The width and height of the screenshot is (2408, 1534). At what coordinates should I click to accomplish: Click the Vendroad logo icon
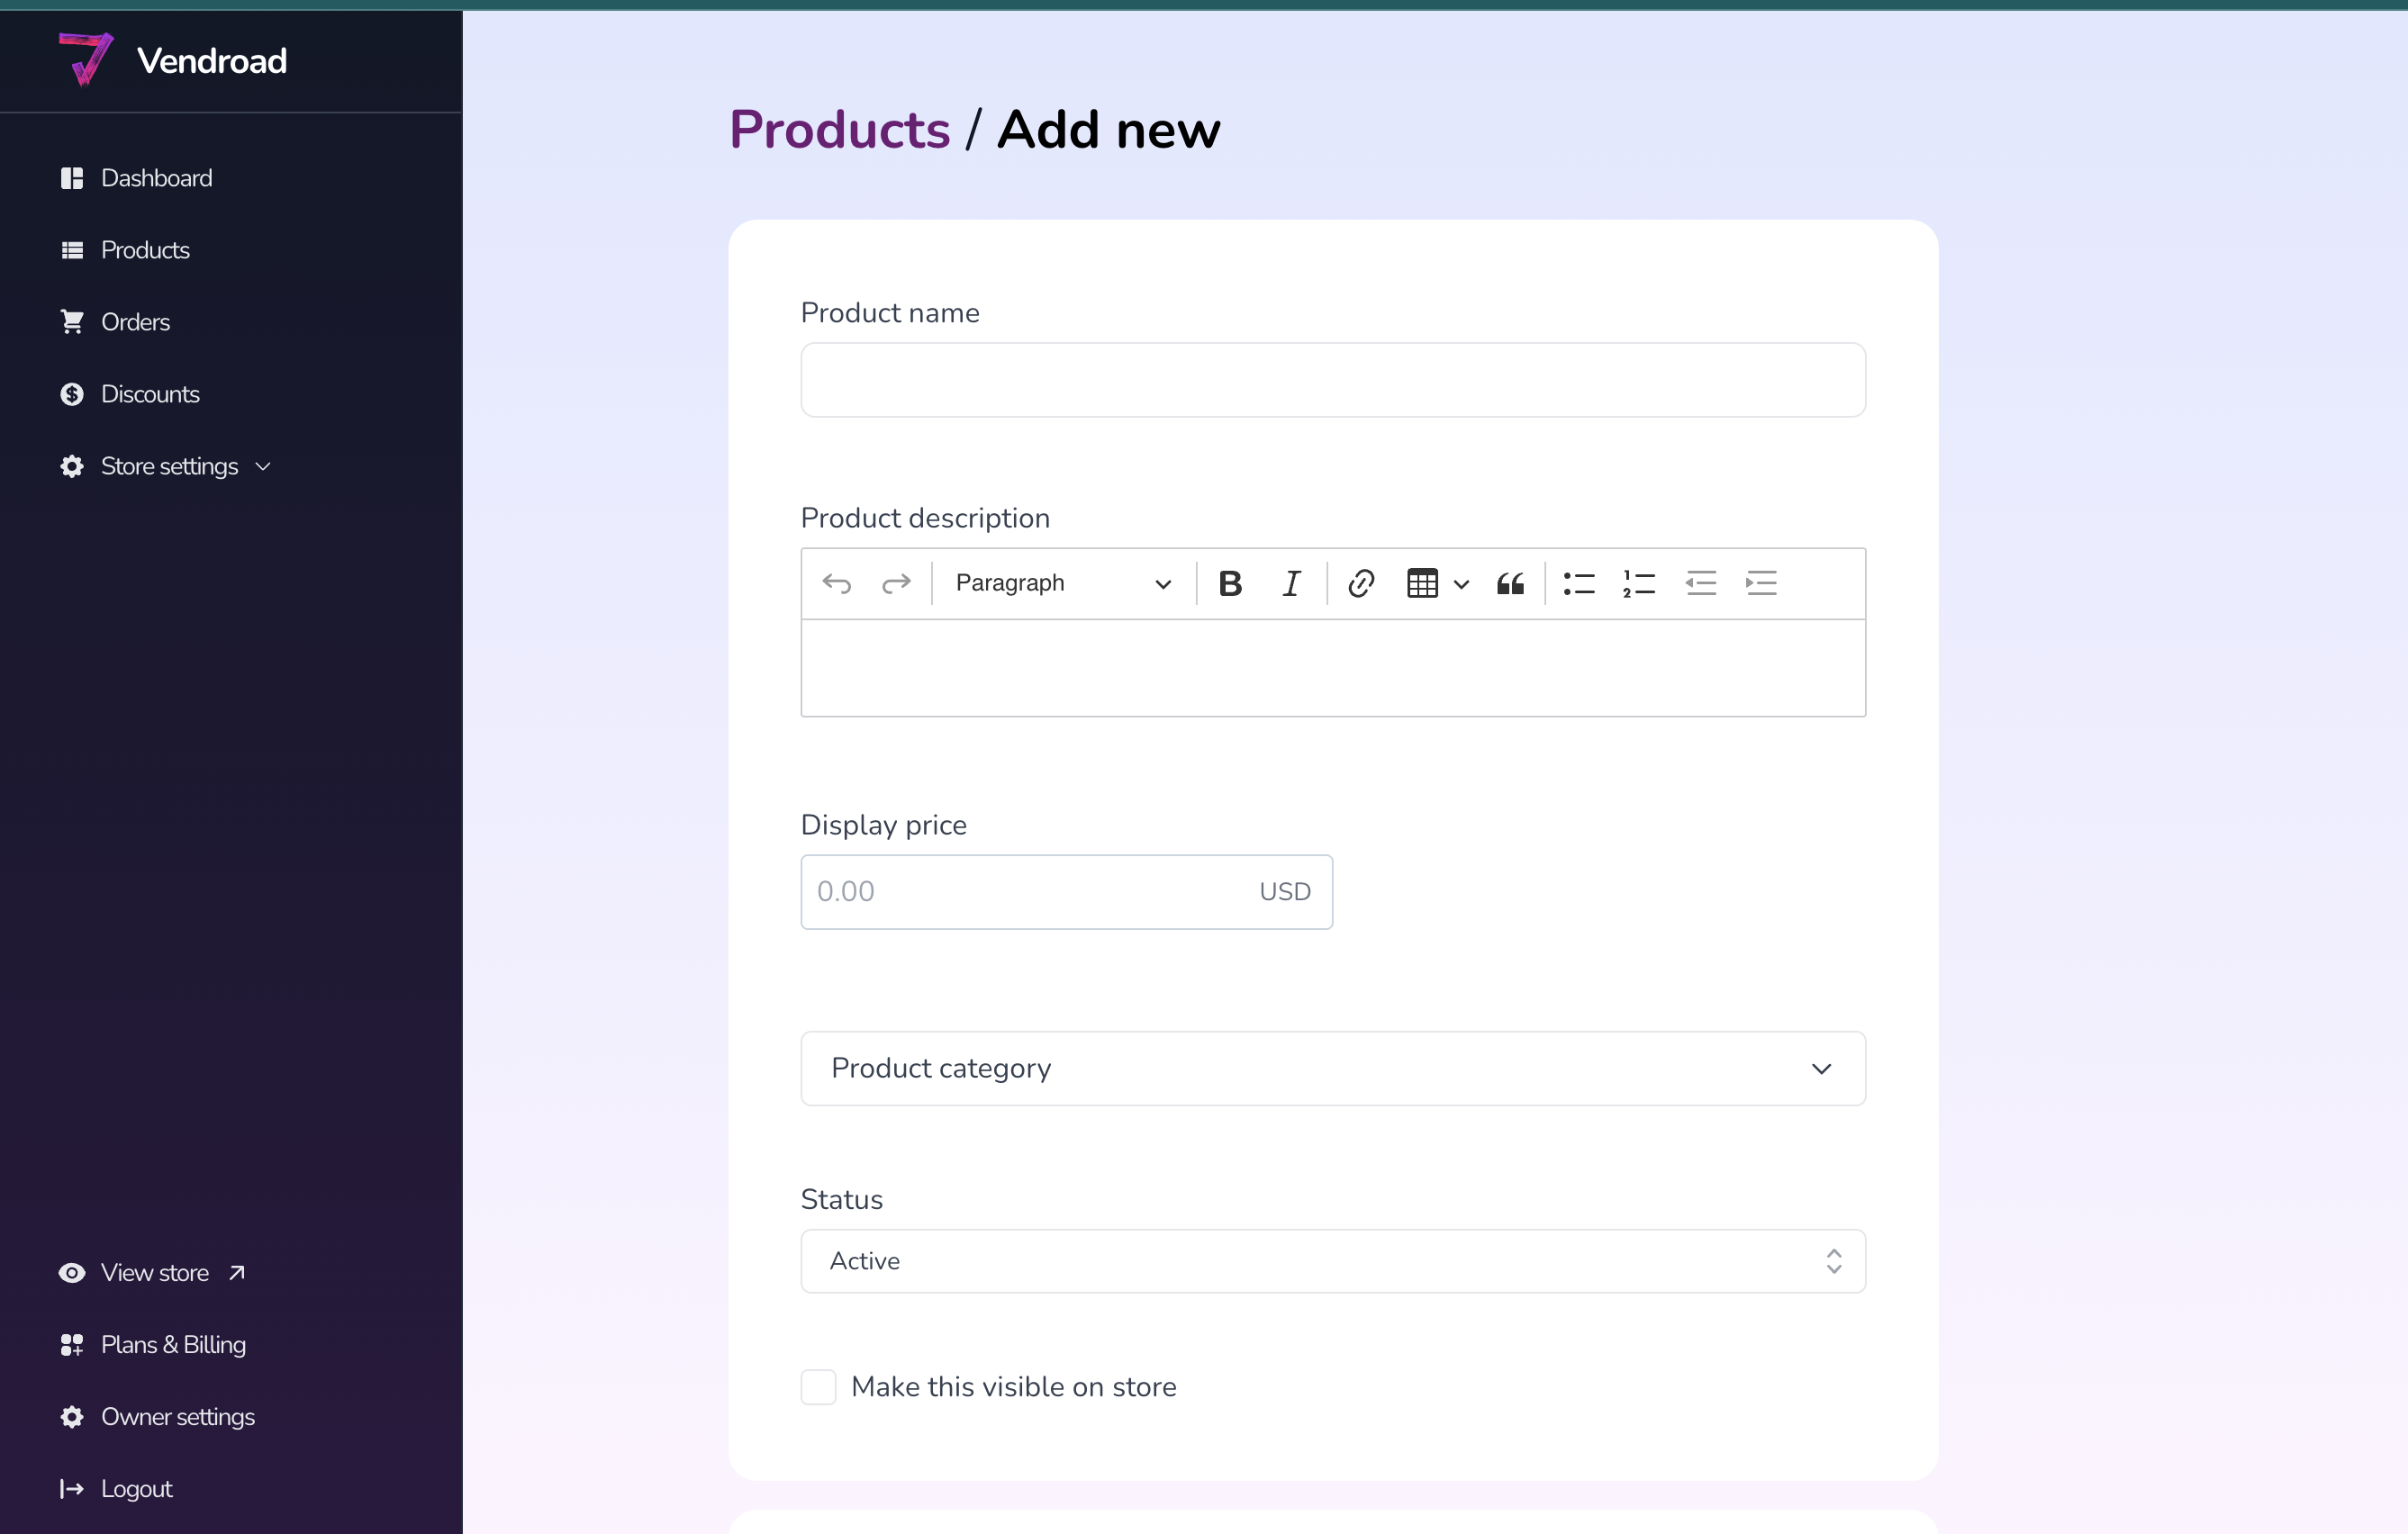[x=86, y=59]
